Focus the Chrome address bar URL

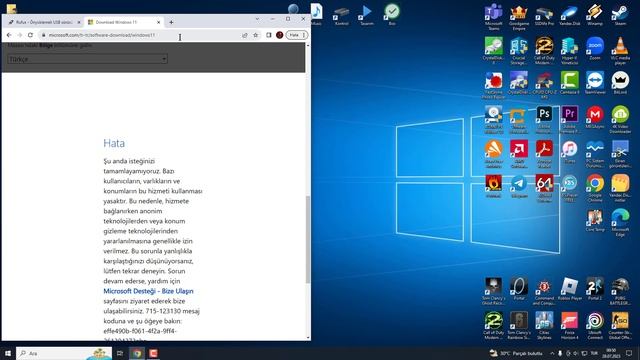pyautogui.click(x=102, y=35)
